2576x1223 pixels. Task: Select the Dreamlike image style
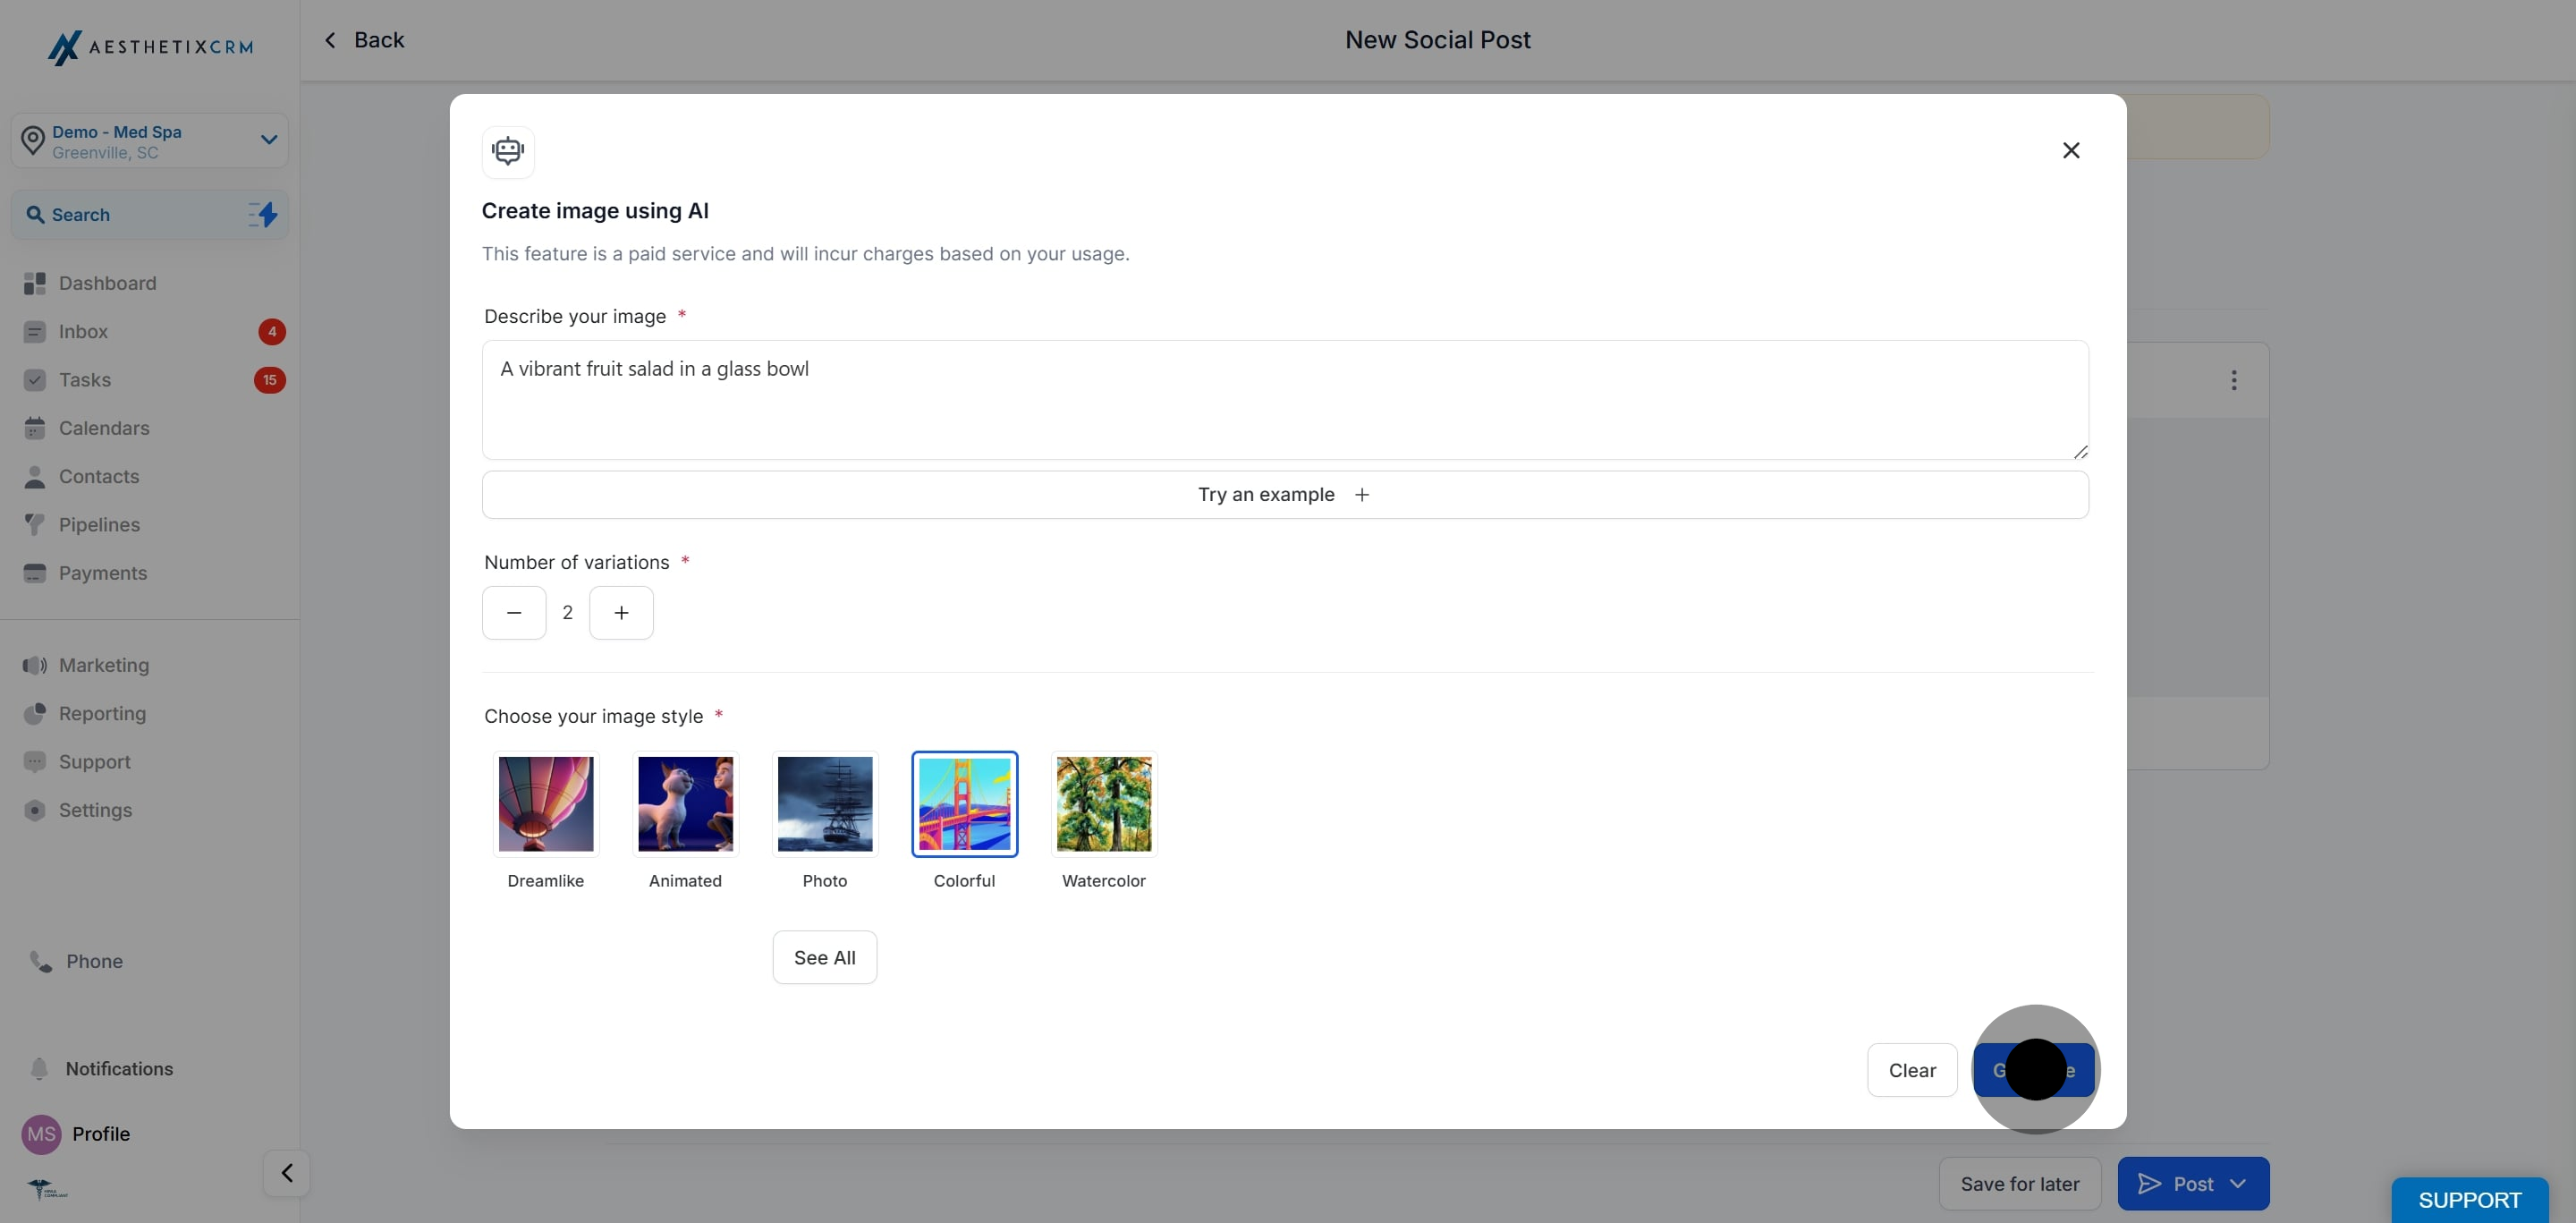coord(545,804)
